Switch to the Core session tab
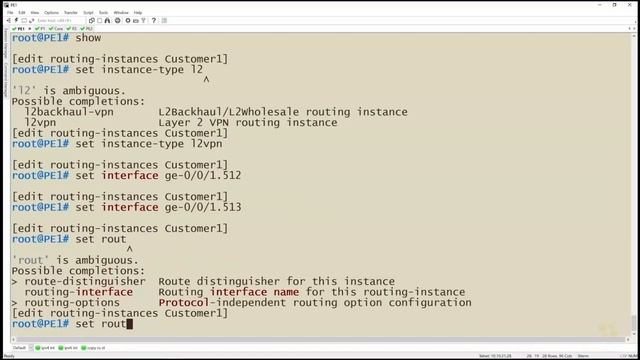This screenshot has height=360, width=640. (56, 29)
